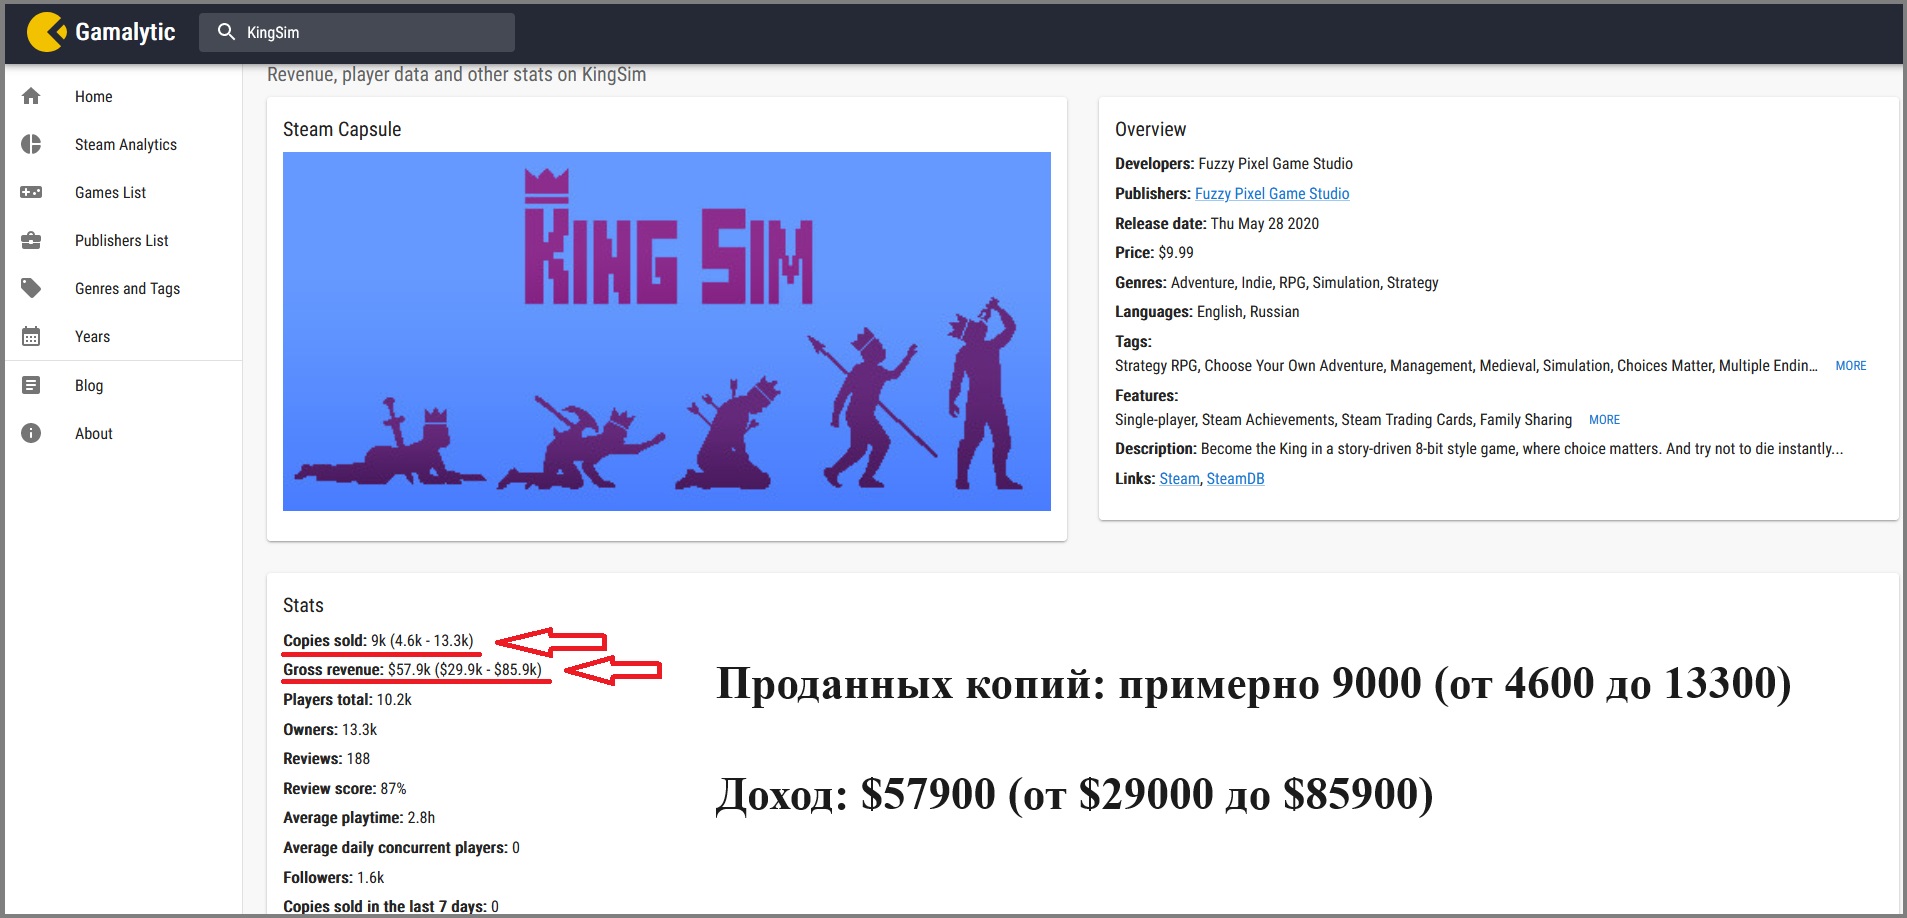Click the 'Stats' card heading
Viewport: 1907px width, 918px height.
(x=303, y=605)
